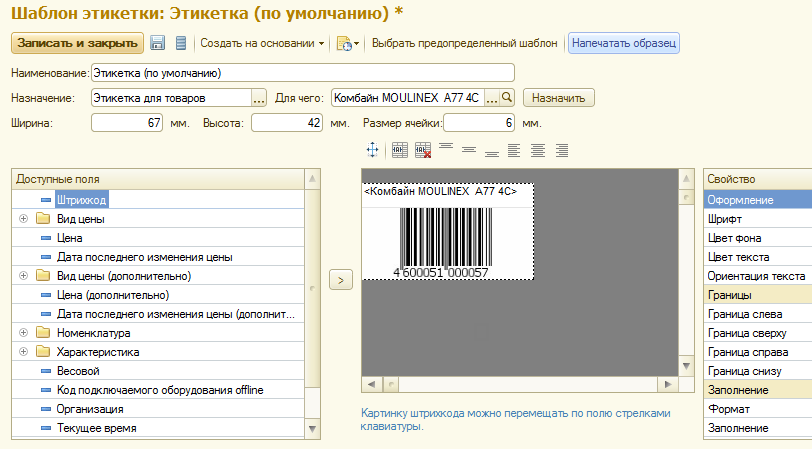This screenshot has width=812, height=449.
Task: Click the list icon beside the save icon
Action: (x=181, y=43)
